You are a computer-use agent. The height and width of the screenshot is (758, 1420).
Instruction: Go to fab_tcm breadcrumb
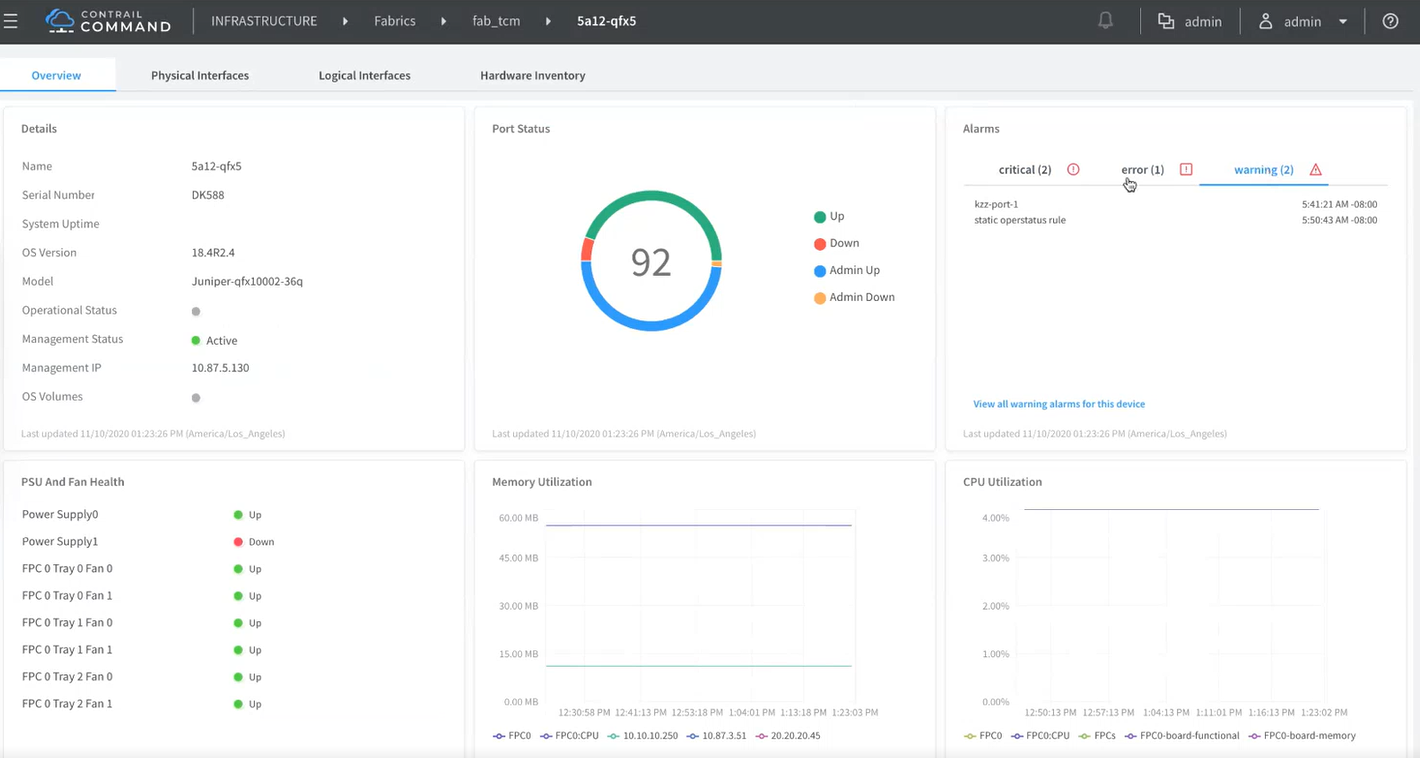coord(496,21)
